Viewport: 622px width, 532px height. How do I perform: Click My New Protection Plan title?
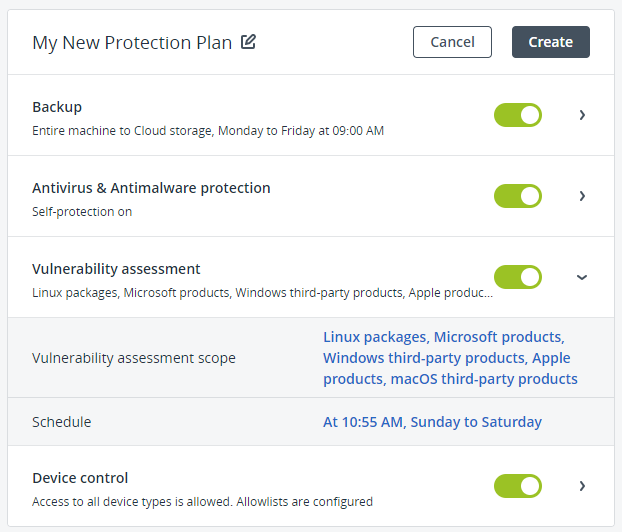[x=132, y=43]
